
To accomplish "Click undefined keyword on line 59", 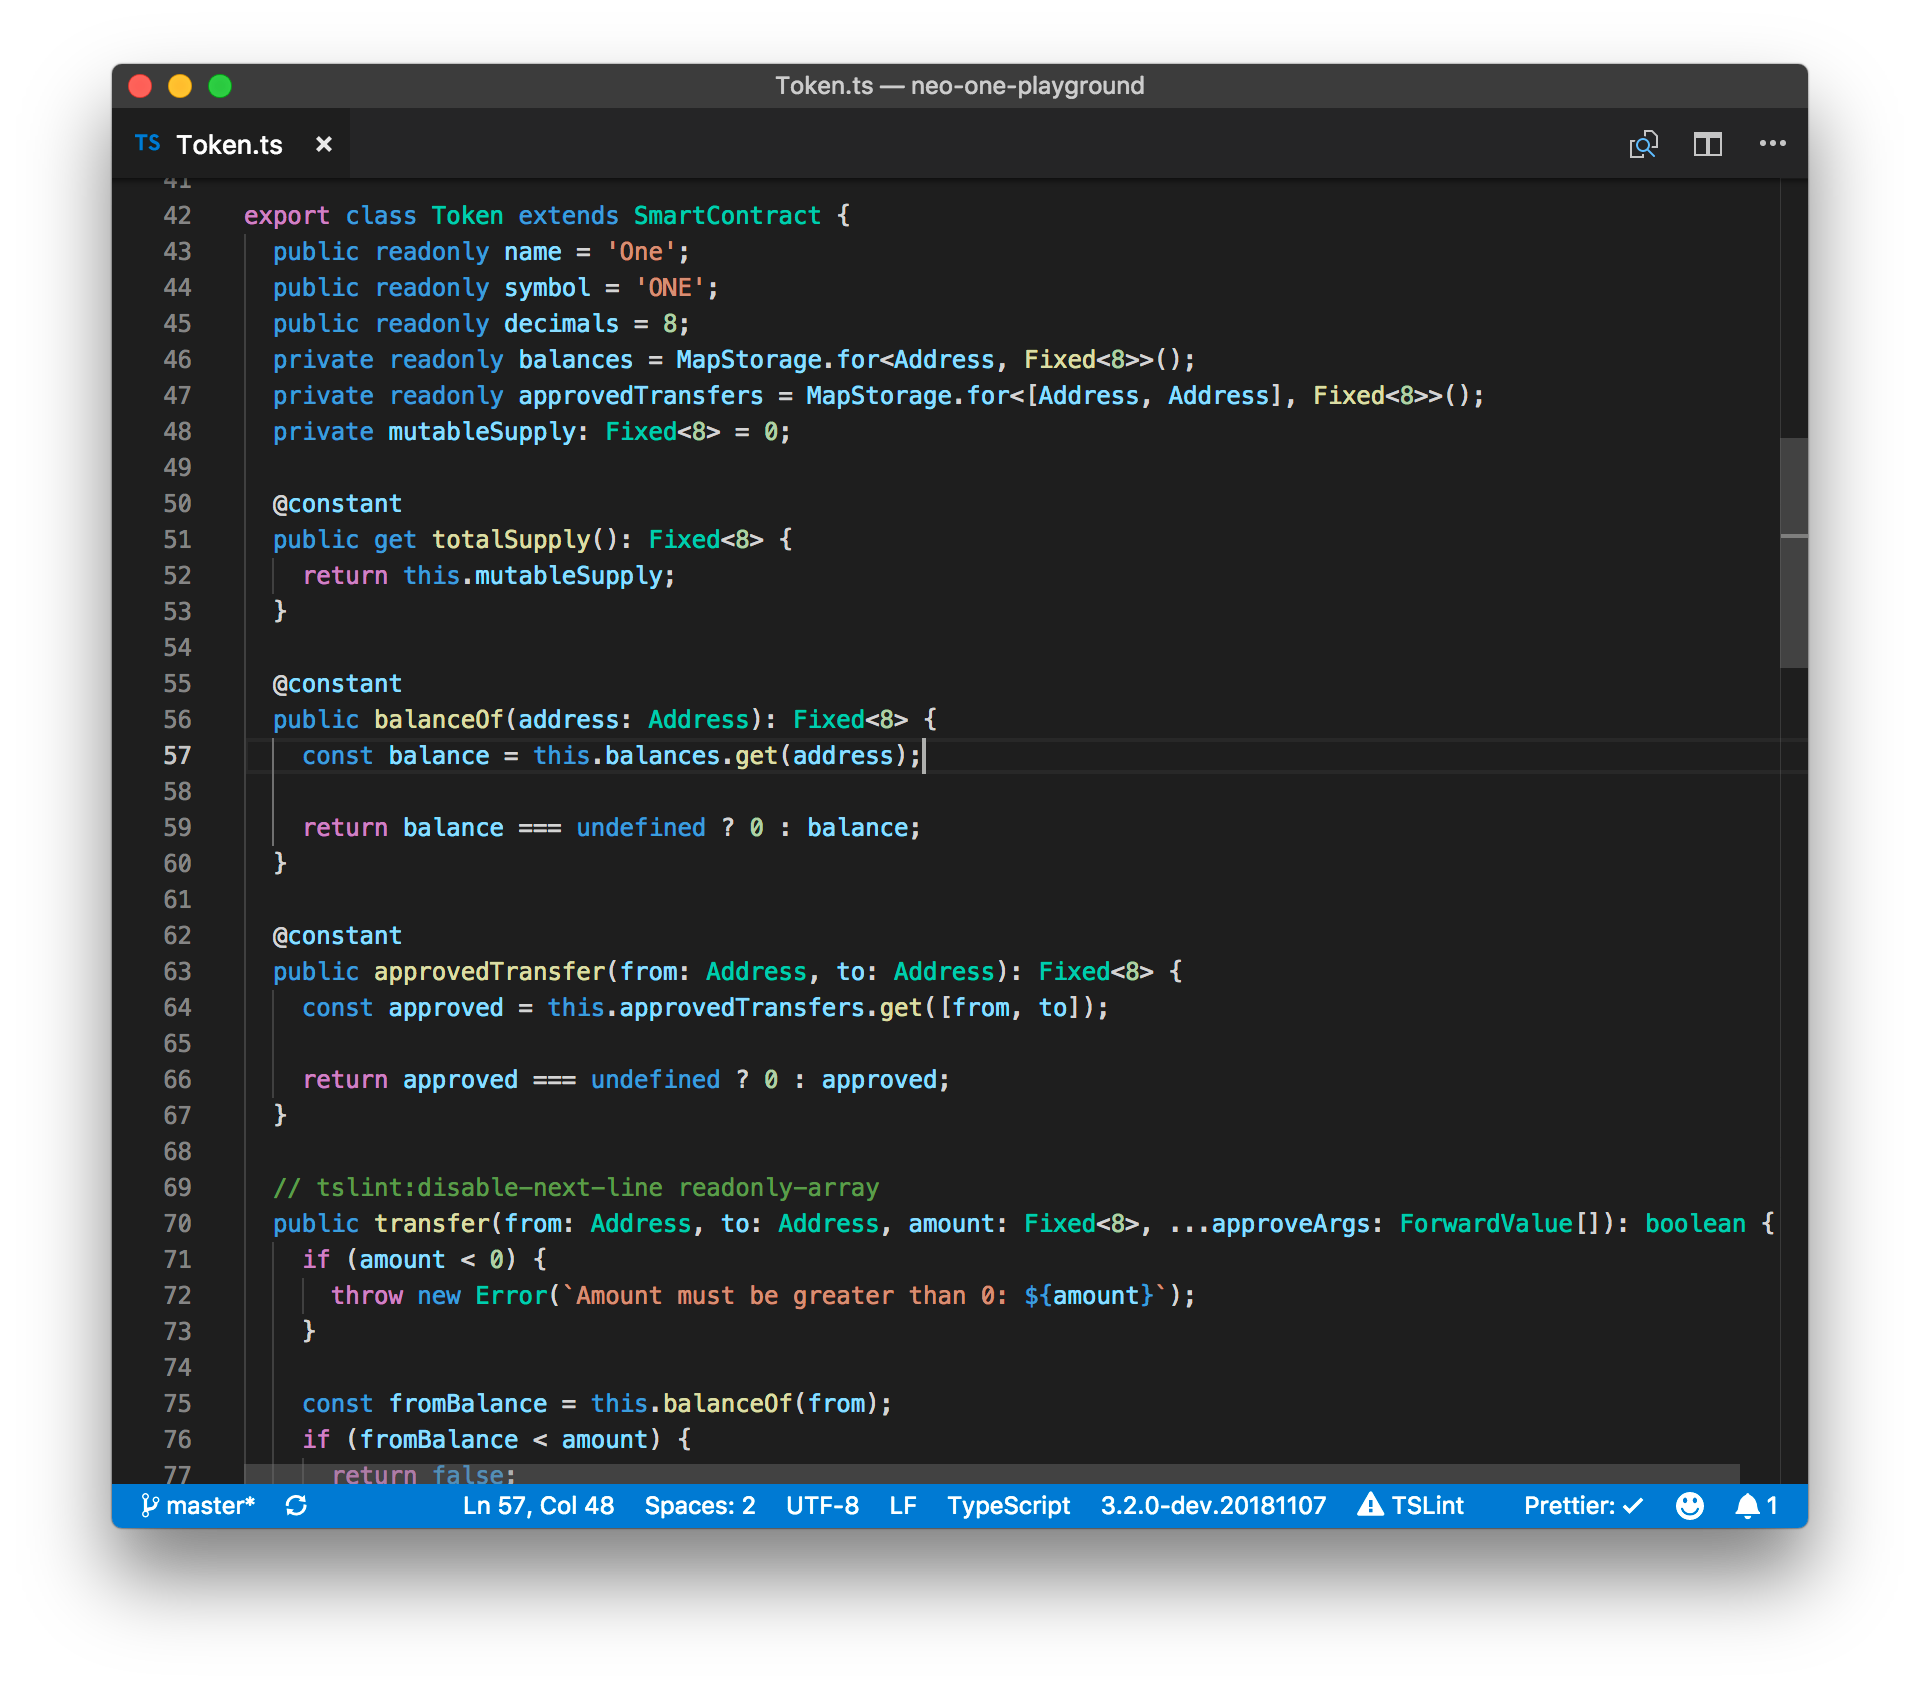I will pyautogui.click(x=641, y=828).
